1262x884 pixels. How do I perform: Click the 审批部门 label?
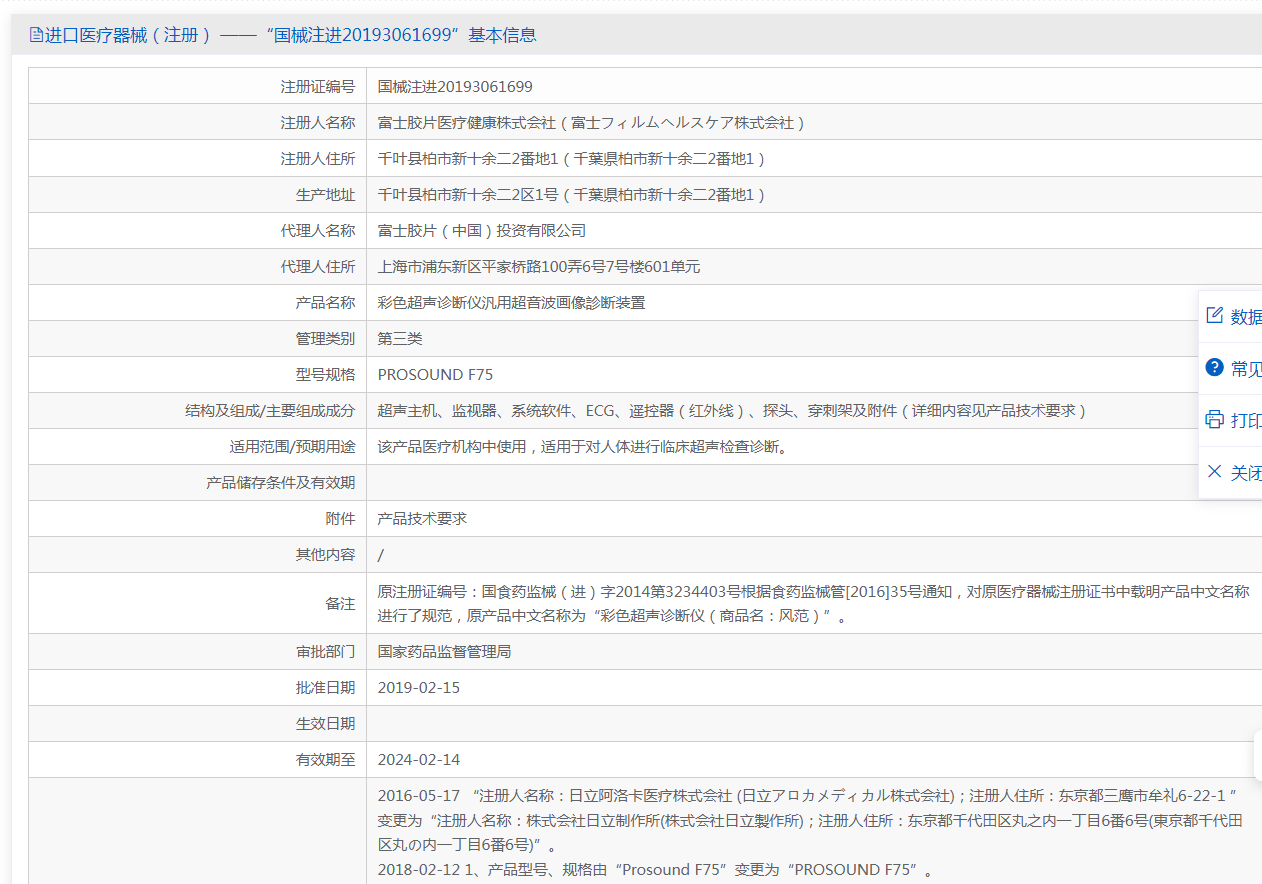[x=325, y=652]
